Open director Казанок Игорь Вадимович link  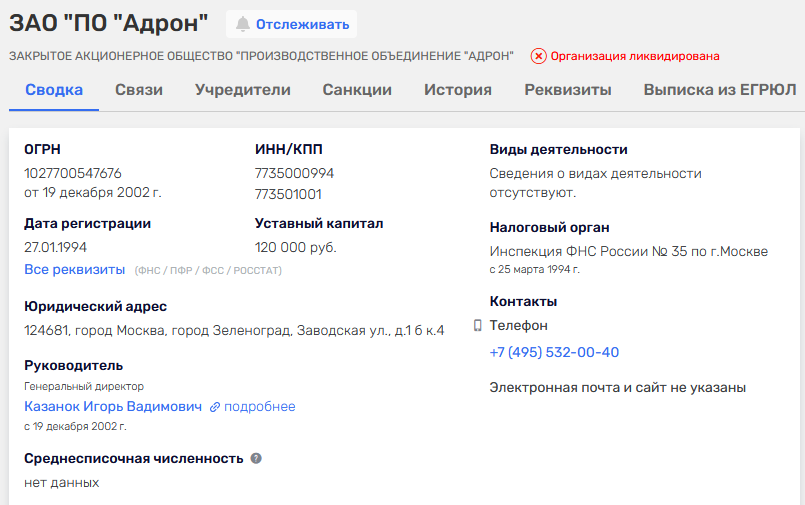coord(113,406)
